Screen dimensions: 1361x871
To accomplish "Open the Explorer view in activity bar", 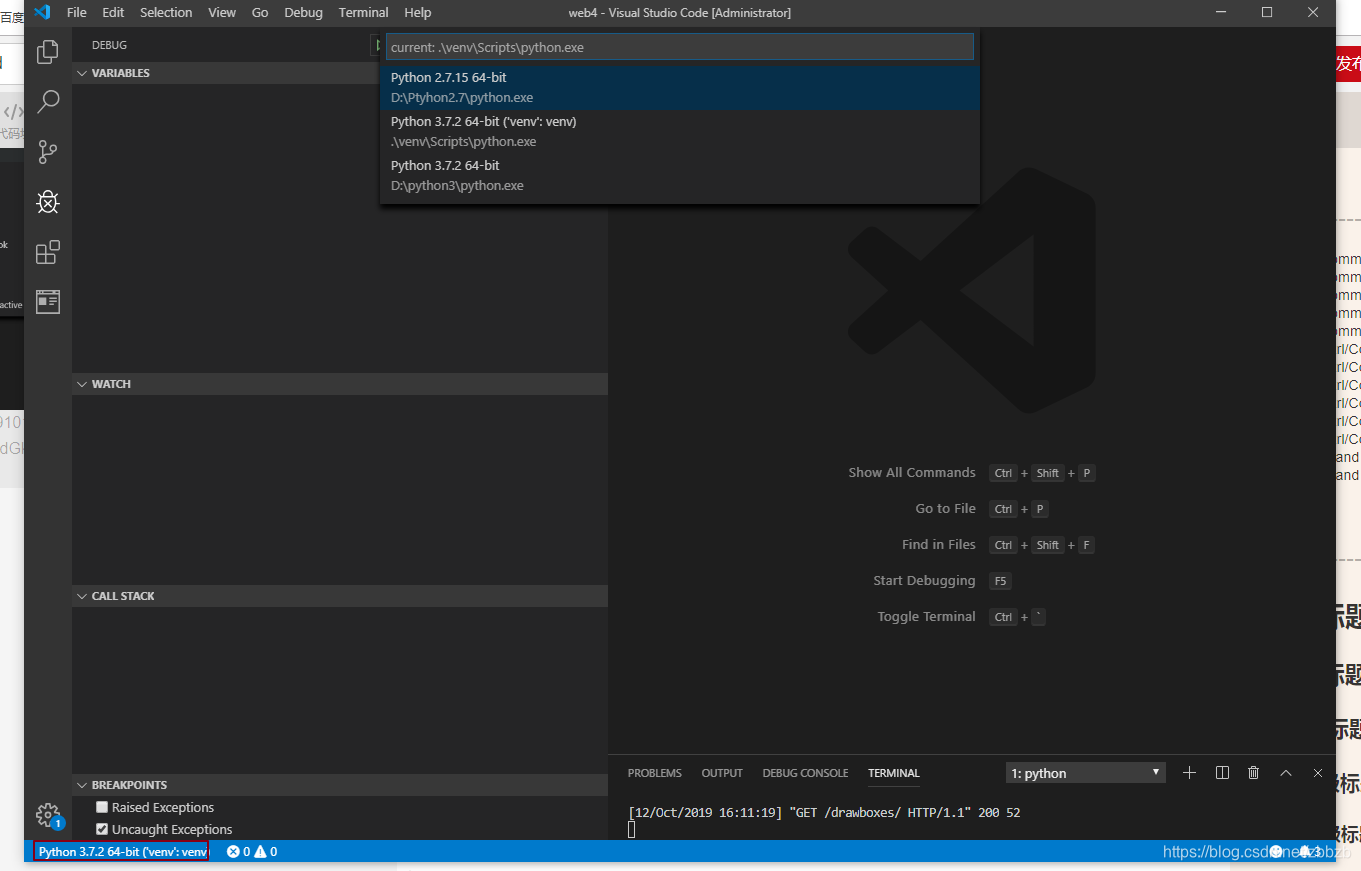I will click(47, 52).
